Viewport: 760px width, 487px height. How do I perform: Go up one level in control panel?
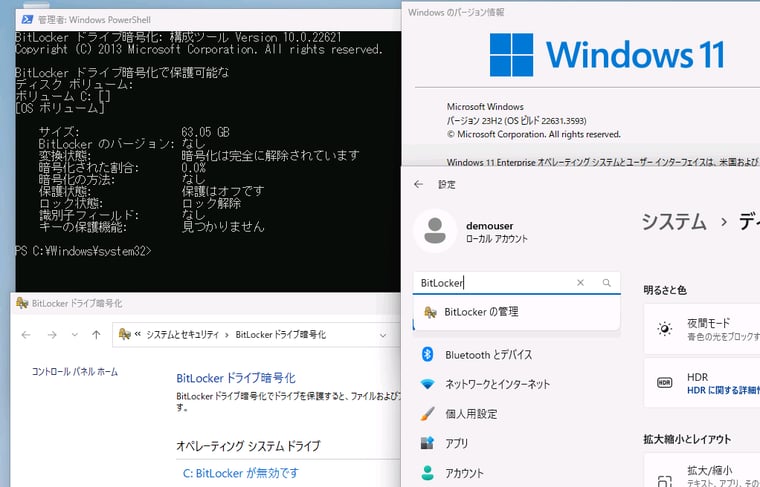96,335
